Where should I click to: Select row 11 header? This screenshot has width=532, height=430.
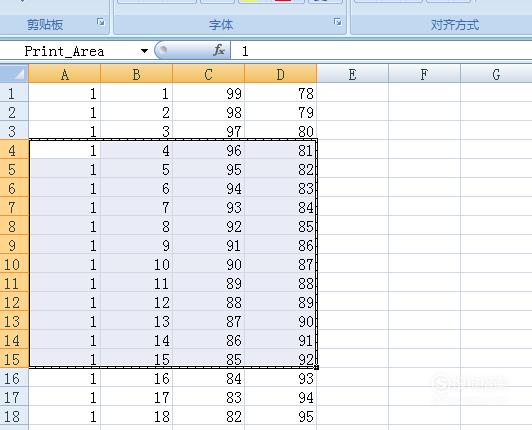pos(14,283)
